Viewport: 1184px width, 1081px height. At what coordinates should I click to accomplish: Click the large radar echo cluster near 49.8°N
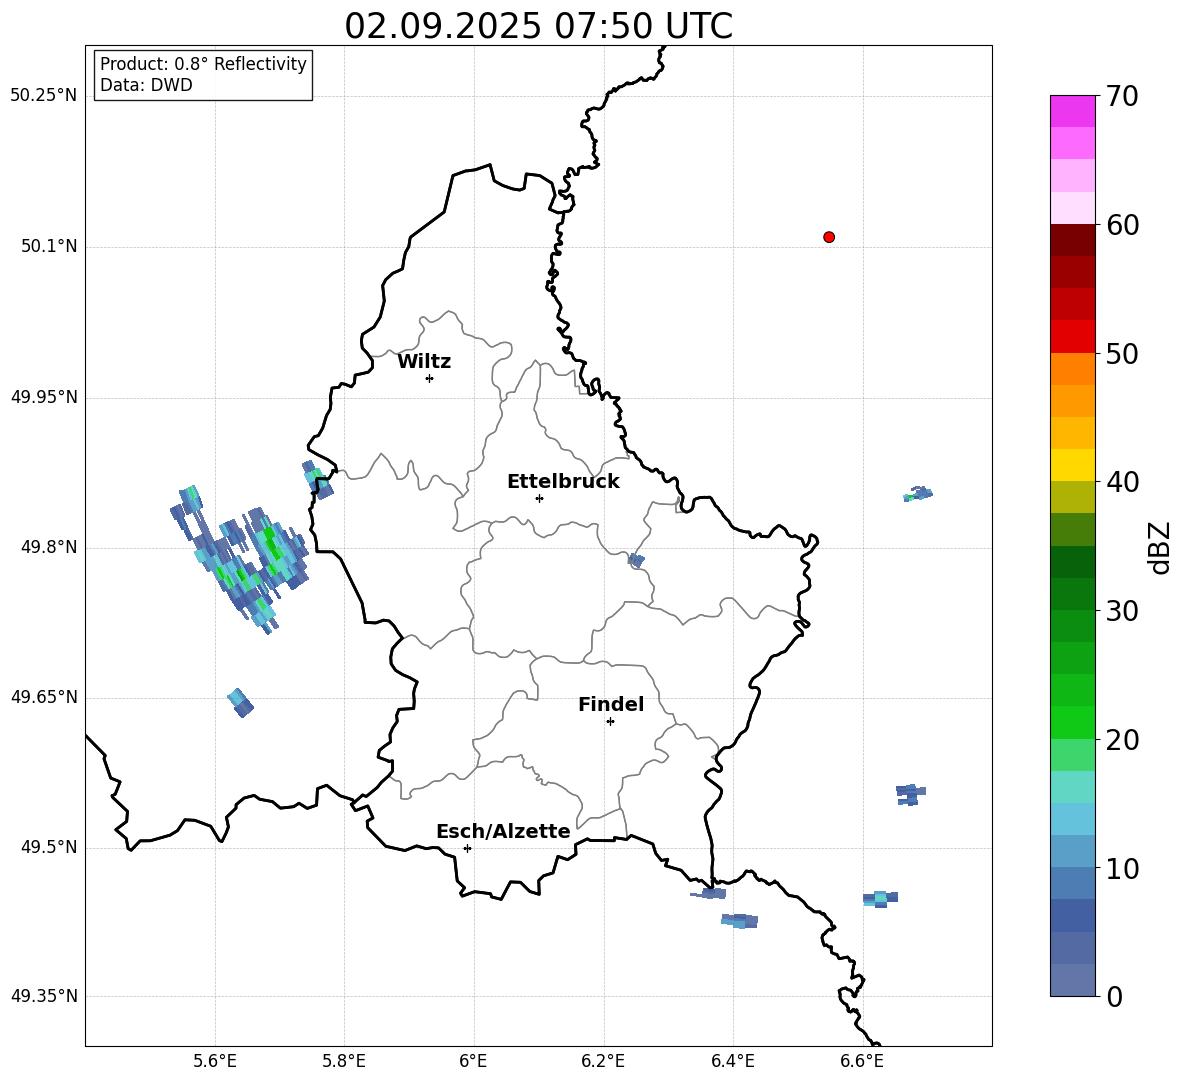click(x=242, y=559)
